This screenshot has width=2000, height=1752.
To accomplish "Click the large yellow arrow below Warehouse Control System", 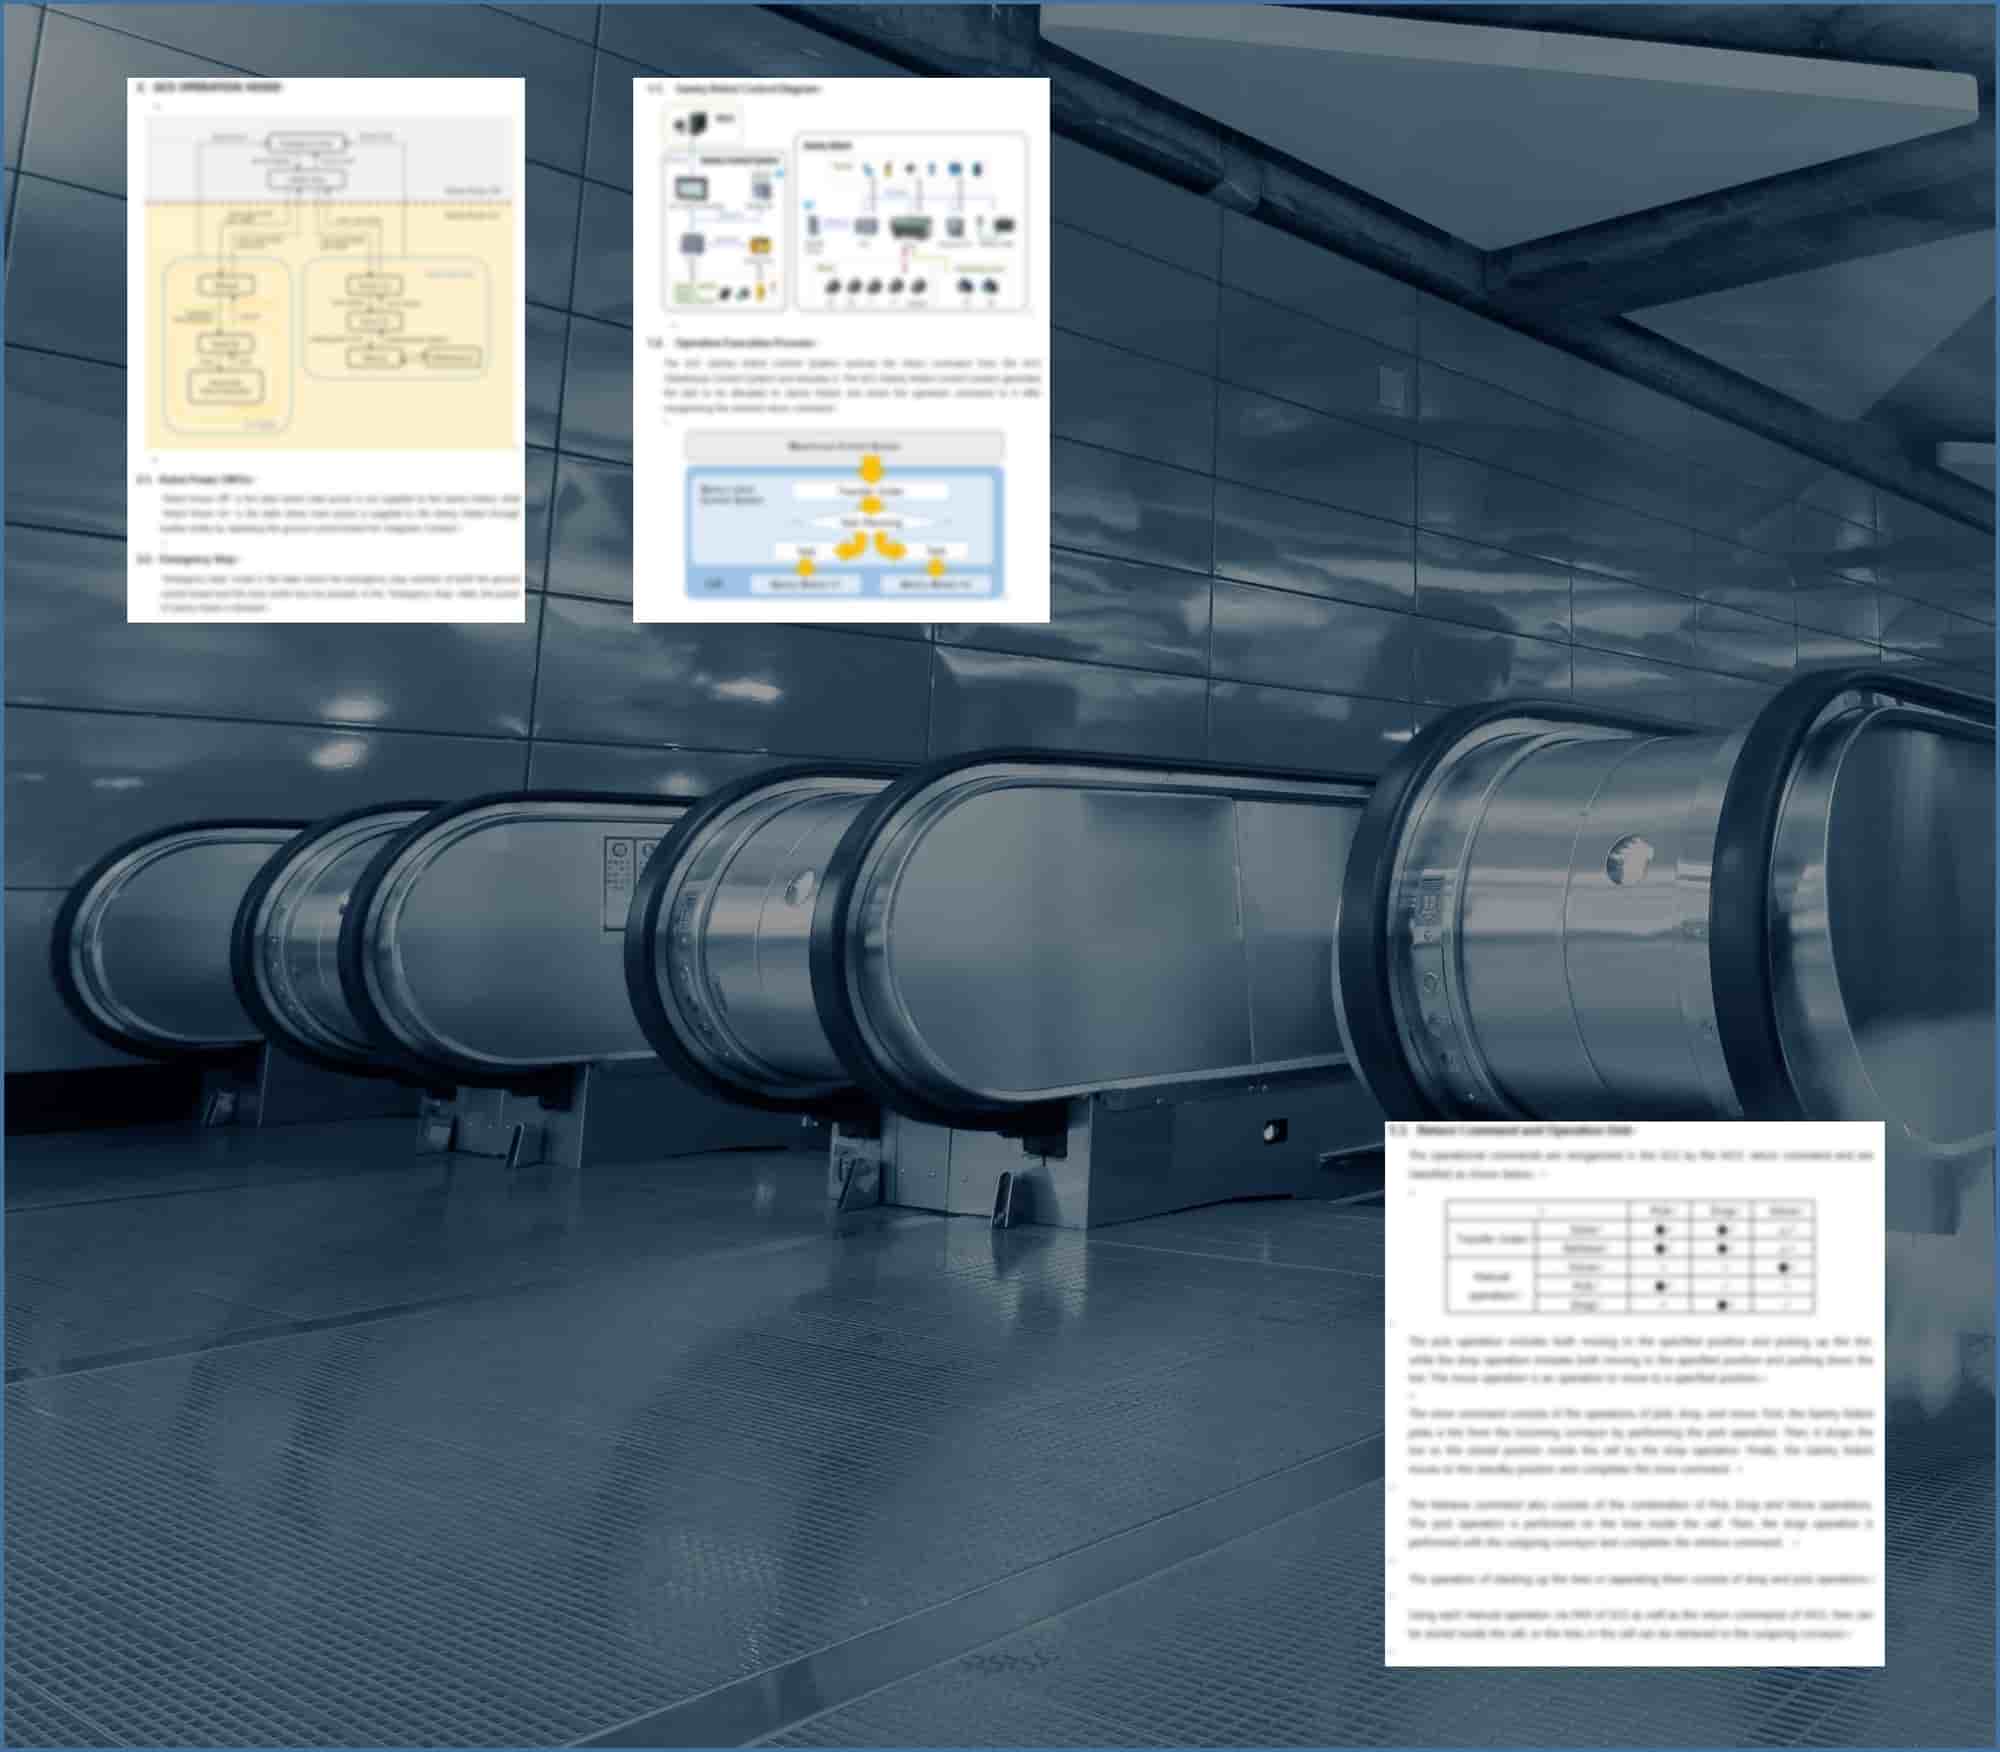I will pyautogui.click(x=870, y=468).
